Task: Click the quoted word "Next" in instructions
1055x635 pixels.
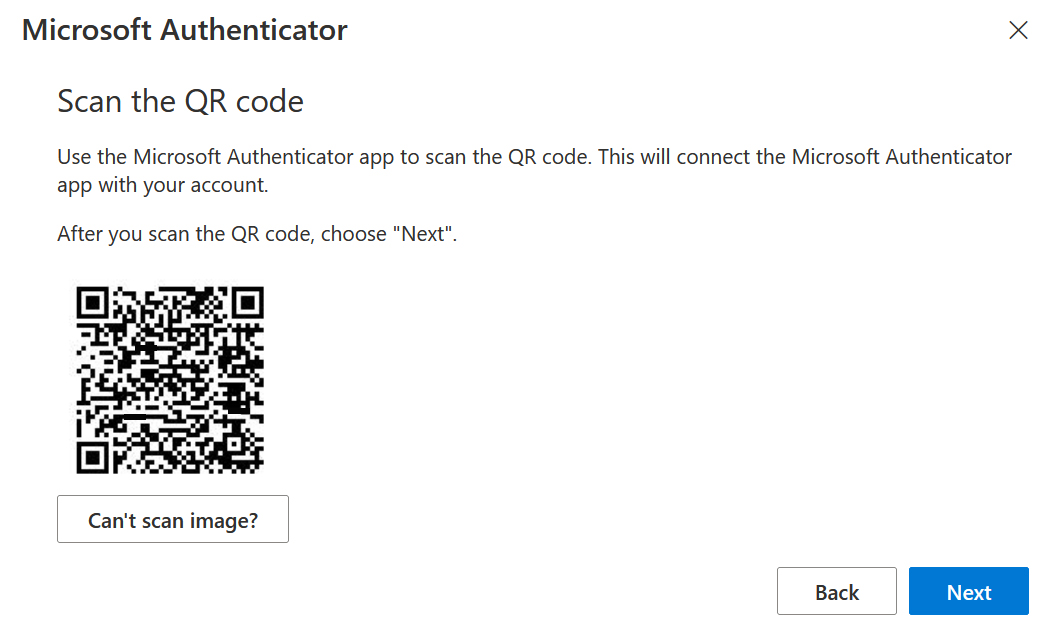Action: [x=423, y=234]
